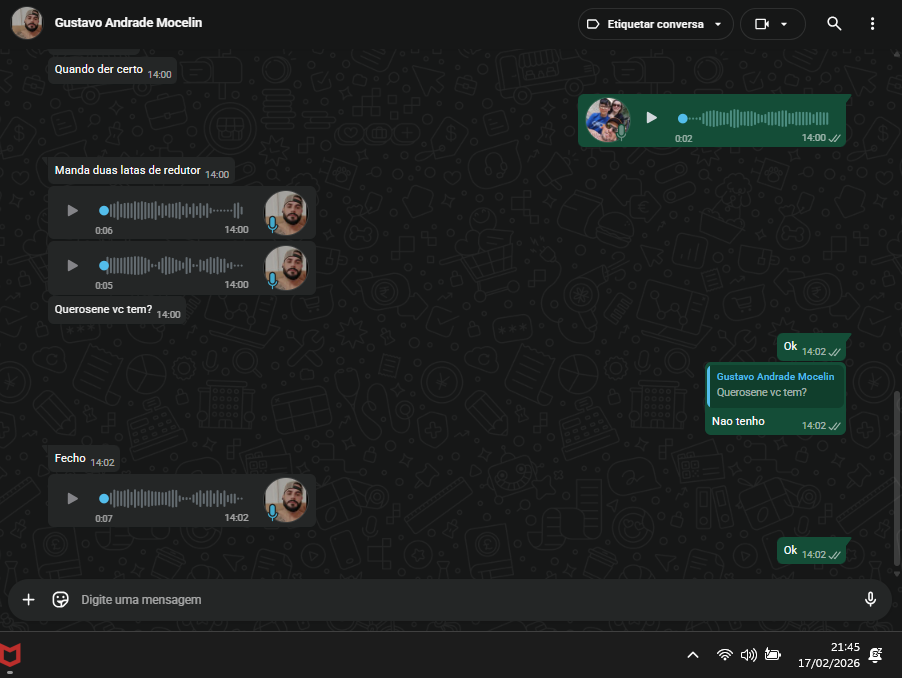This screenshot has height=678, width=902.
Task: Click the plus attach icon
Action: tap(29, 599)
